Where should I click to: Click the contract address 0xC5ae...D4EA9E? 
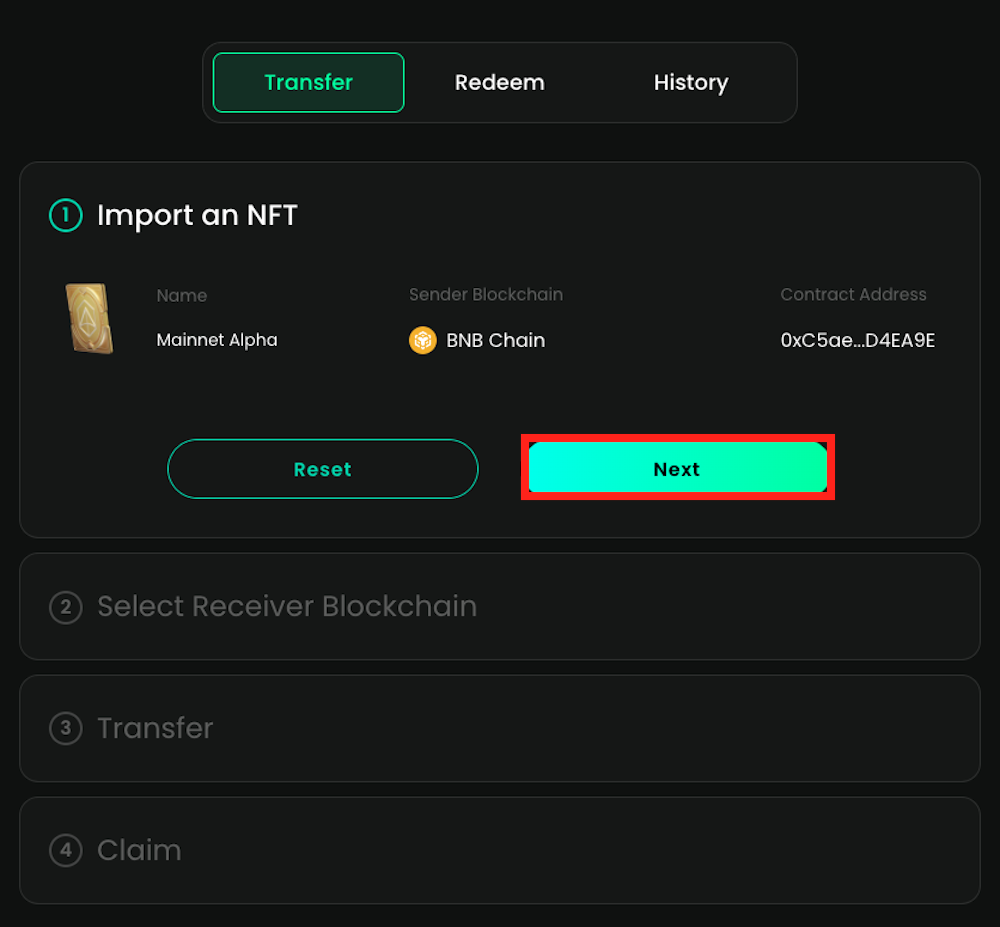coord(857,340)
